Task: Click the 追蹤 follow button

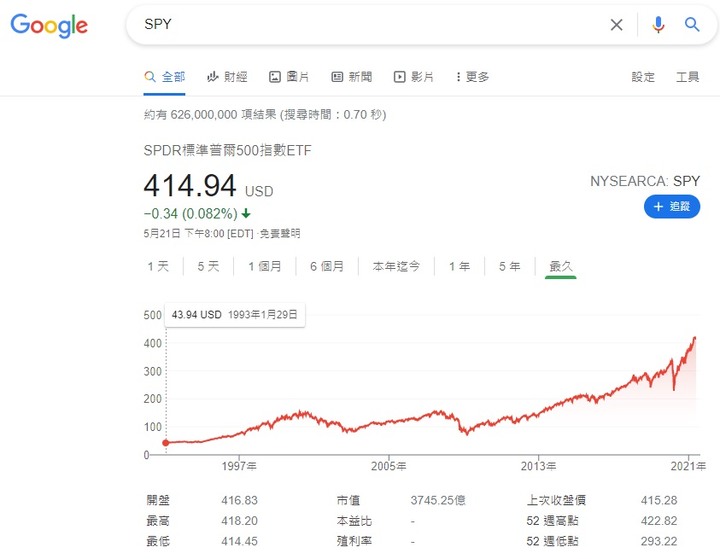Action: pyautogui.click(x=672, y=206)
